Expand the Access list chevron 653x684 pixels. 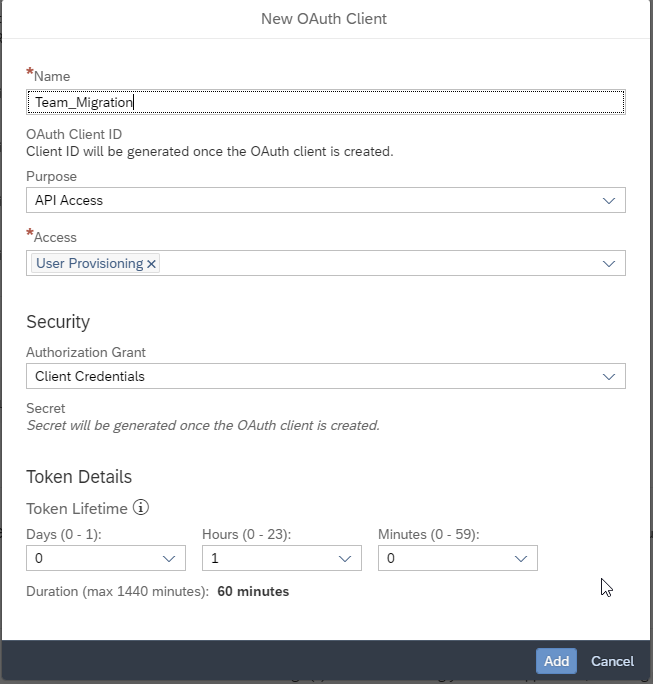pyautogui.click(x=609, y=263)
